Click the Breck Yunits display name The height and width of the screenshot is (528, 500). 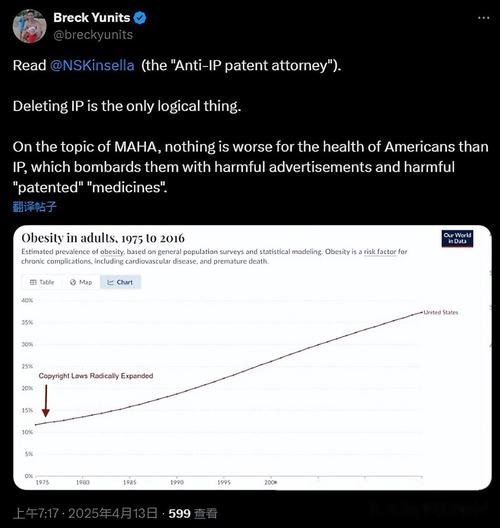[x=92, y=18]
